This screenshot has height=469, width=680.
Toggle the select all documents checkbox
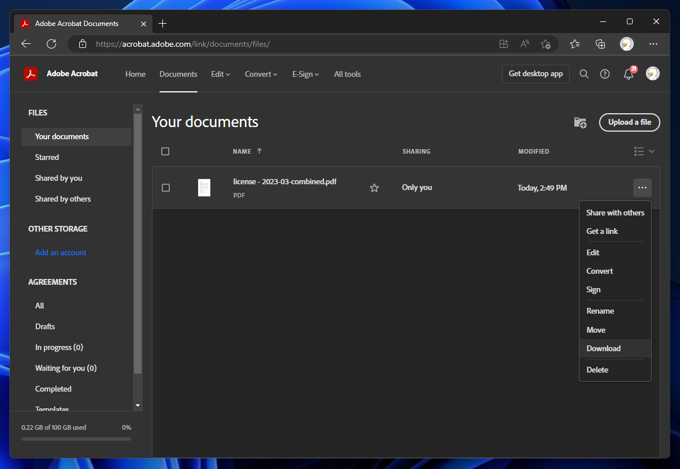pyautogui.click(x=165, y=152)
